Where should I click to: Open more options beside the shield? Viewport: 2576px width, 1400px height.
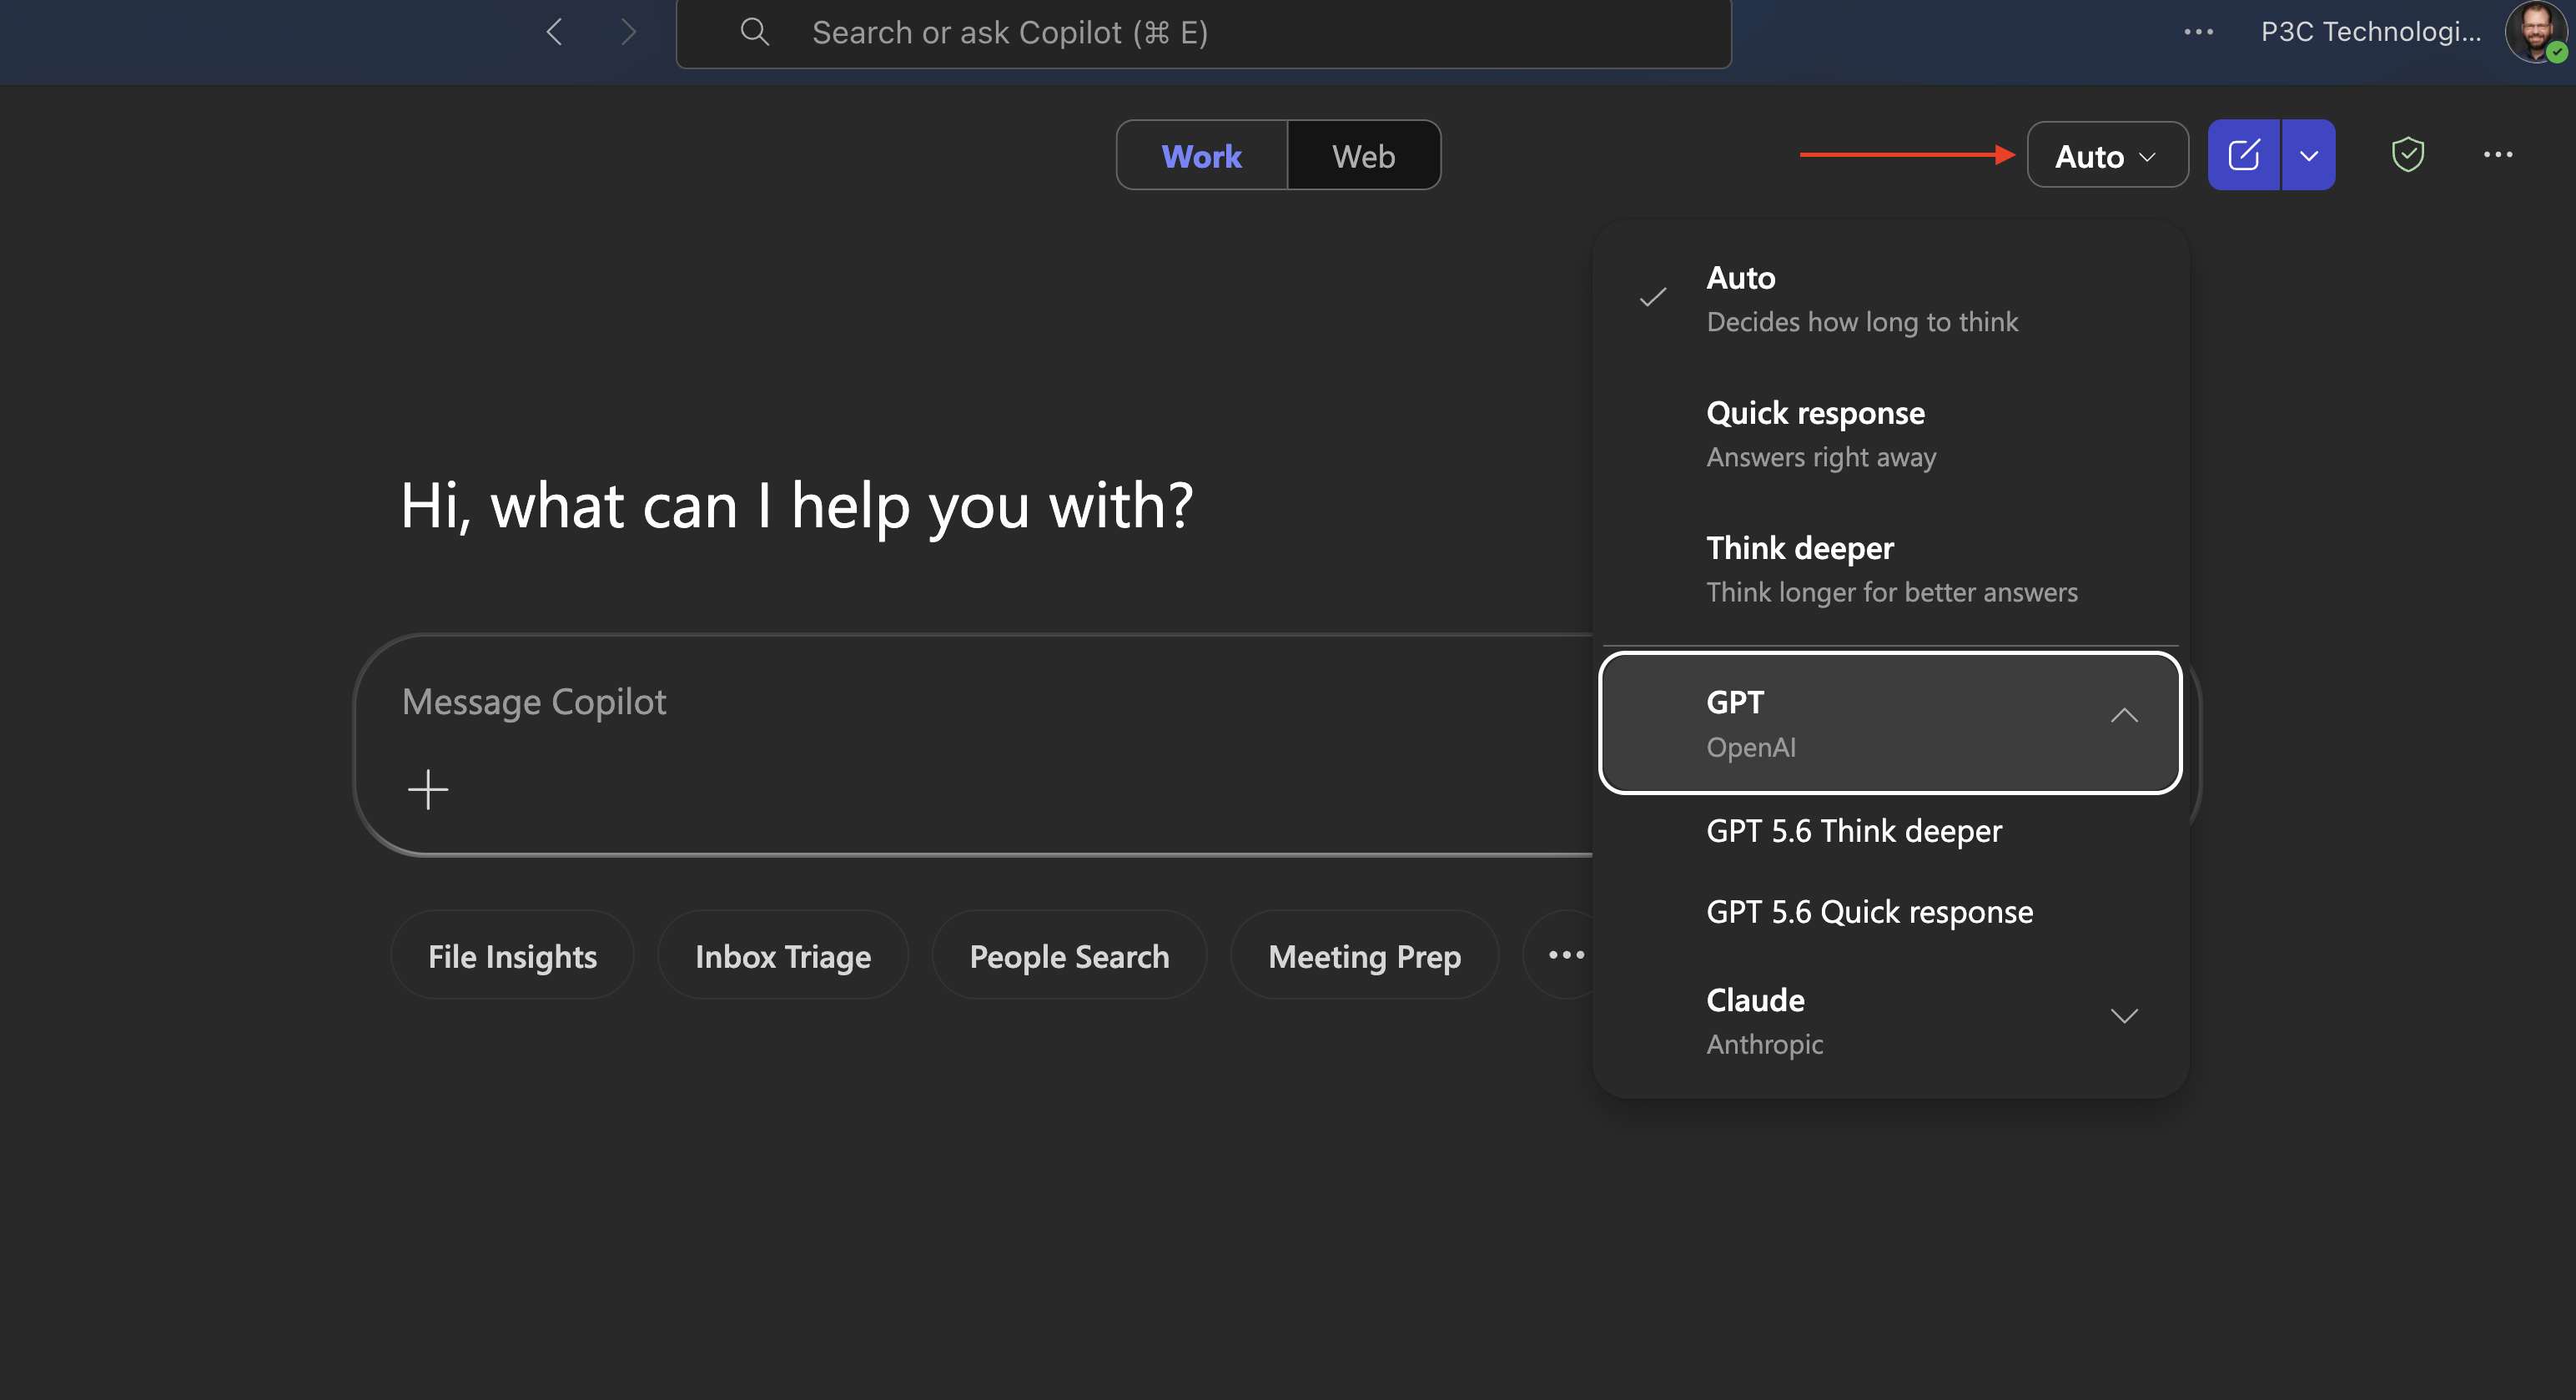(x=2498, y=155)
